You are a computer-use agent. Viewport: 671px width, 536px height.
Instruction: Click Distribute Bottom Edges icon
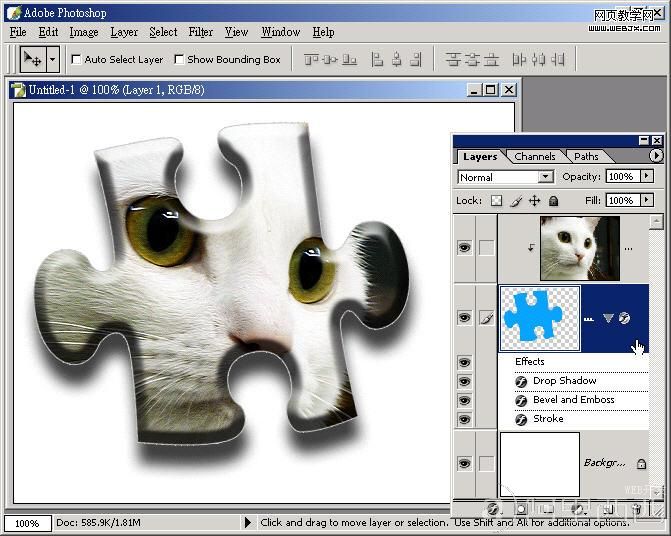(491, 59)
